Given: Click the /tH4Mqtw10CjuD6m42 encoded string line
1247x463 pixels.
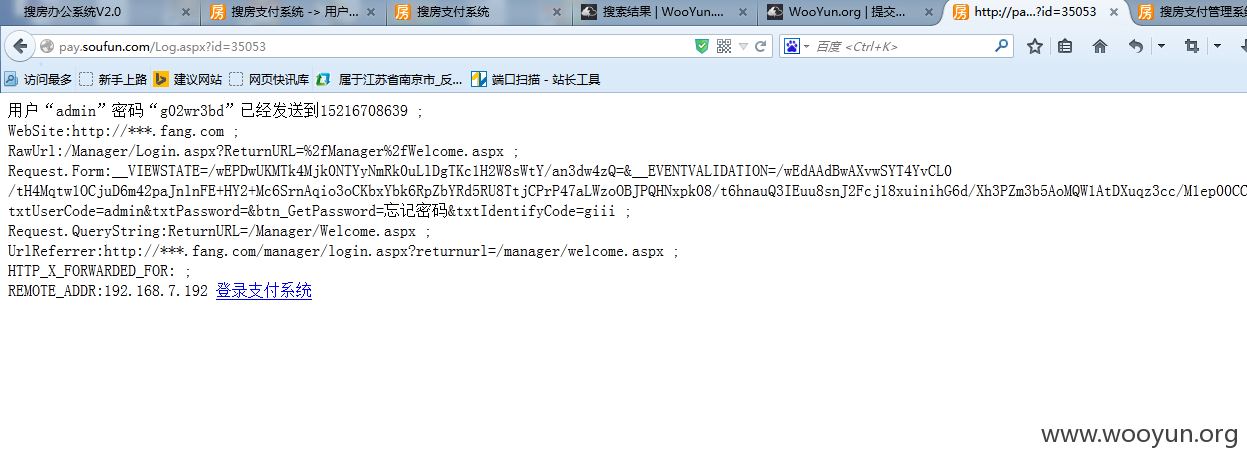Looking at the screenshot, I should click(x=627, y=191).
